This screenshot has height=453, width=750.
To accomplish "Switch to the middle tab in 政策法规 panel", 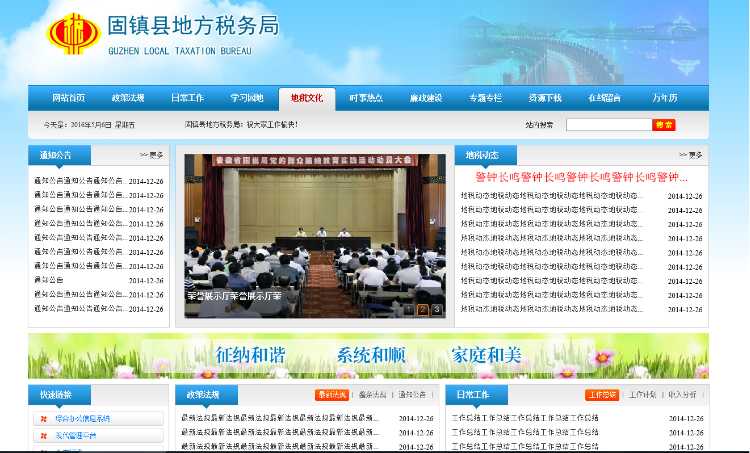I will [372, 395].
